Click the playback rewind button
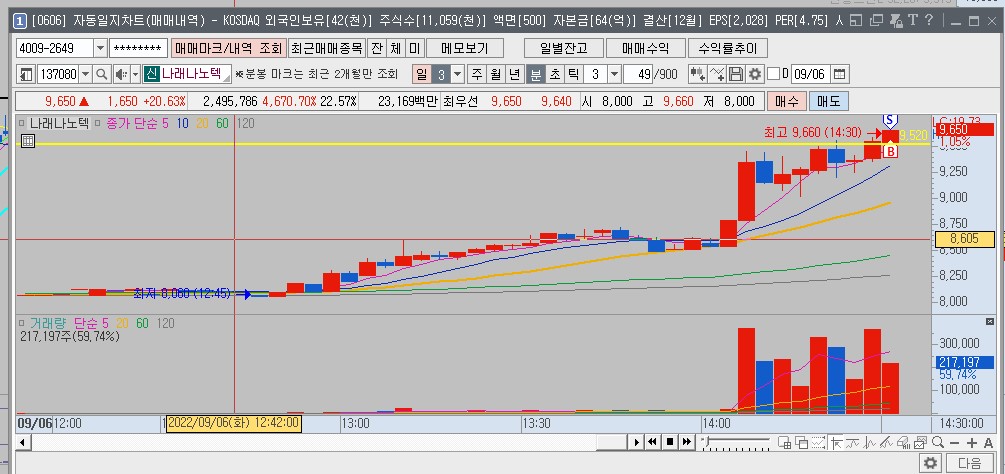 [653, 442]
